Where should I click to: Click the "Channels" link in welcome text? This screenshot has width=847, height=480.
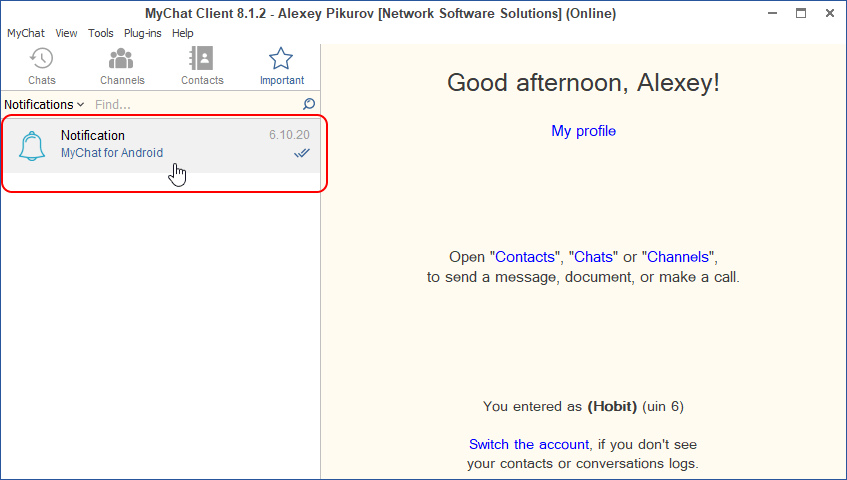pos(678,257)
